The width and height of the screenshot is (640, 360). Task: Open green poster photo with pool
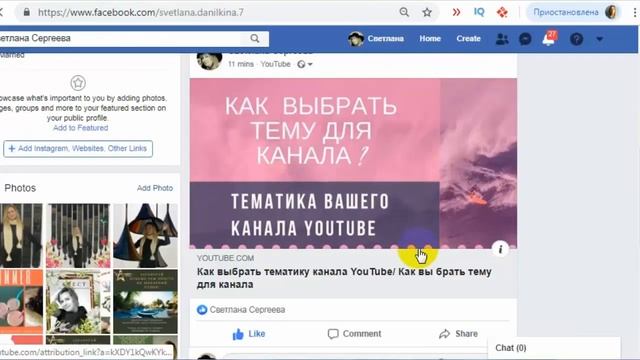click(x=145, y=301)
